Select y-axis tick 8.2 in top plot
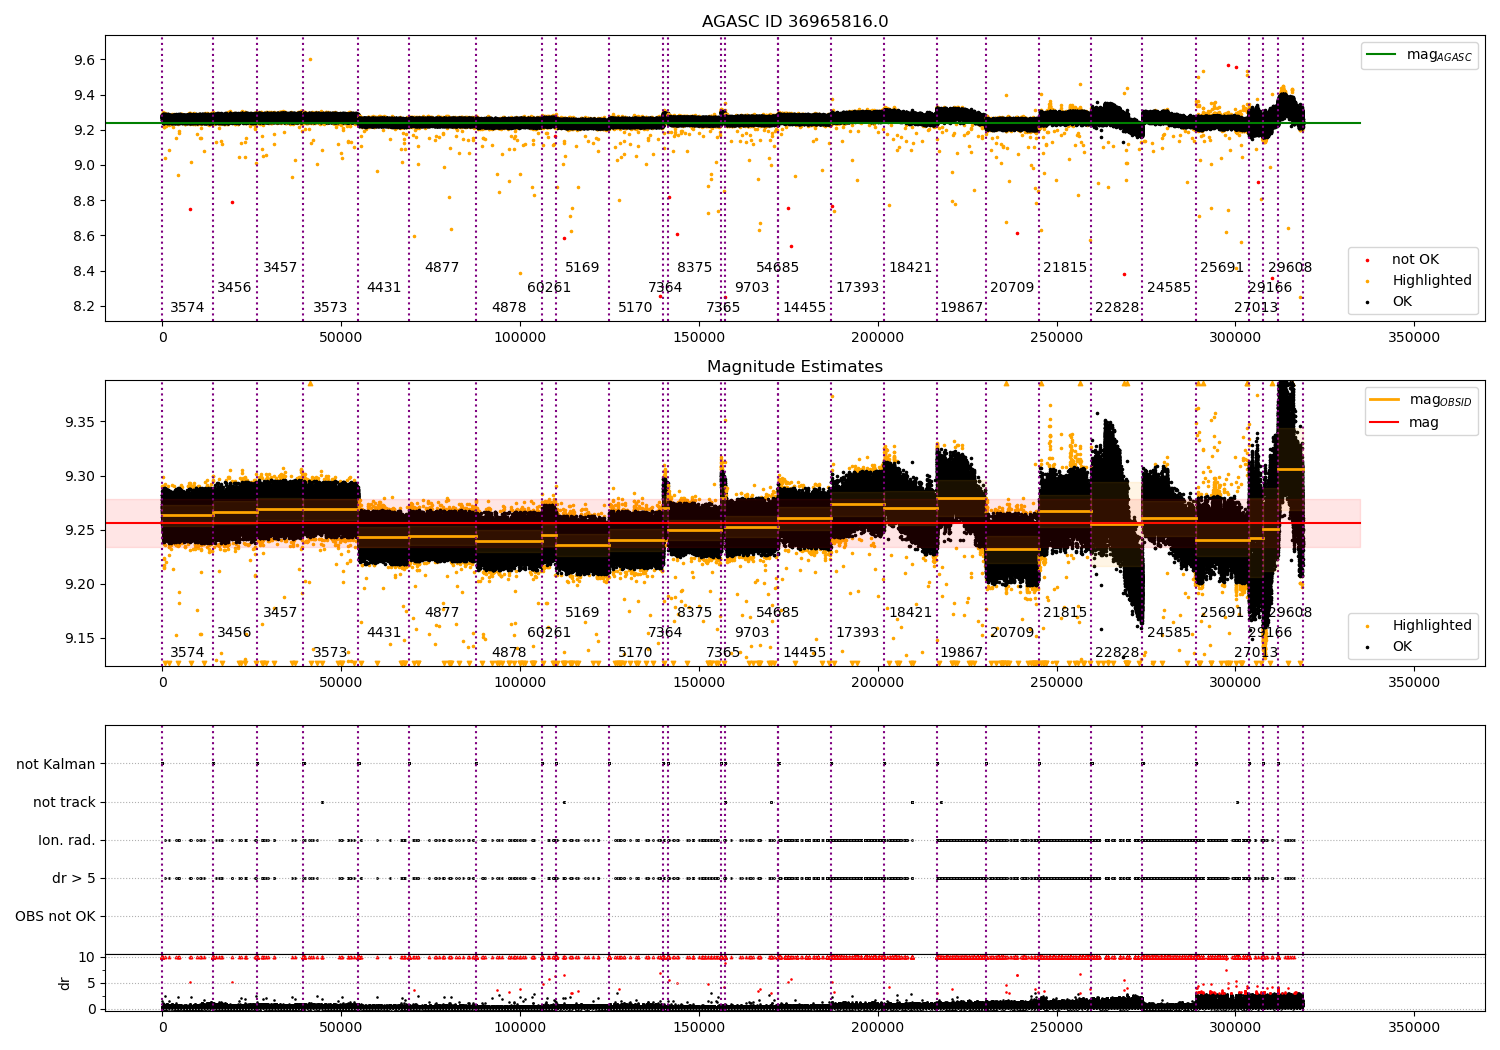This screenshot has width=1500, height=1050. coord(84,307)
